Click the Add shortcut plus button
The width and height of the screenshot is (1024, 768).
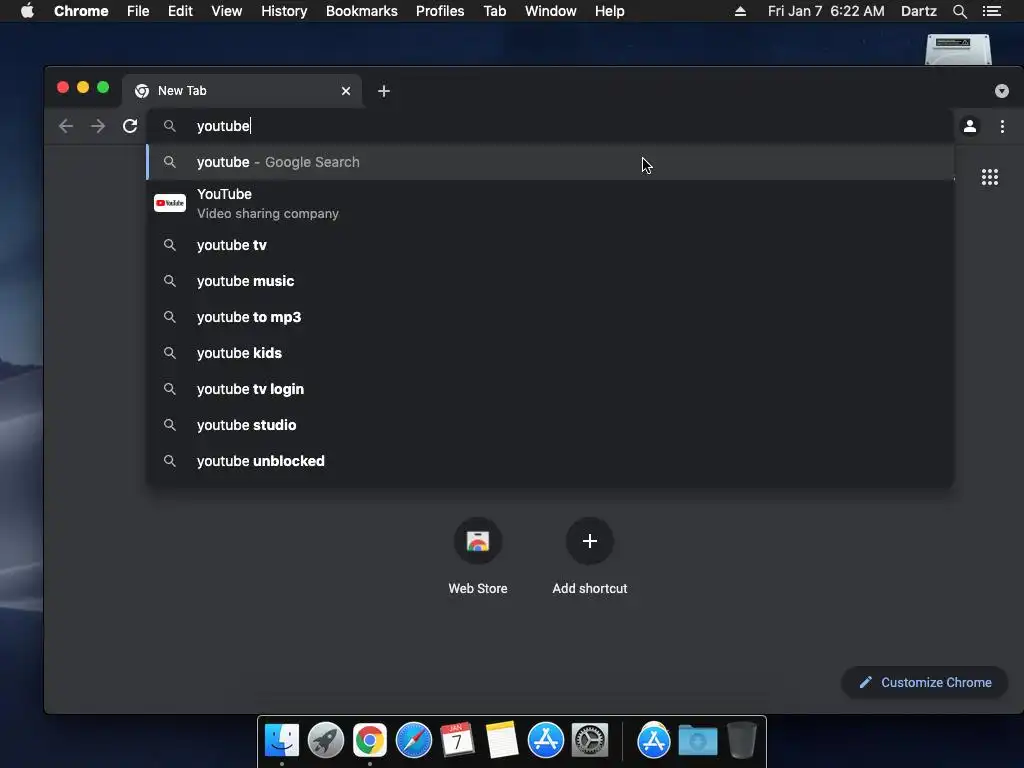[x=590, y=541]
